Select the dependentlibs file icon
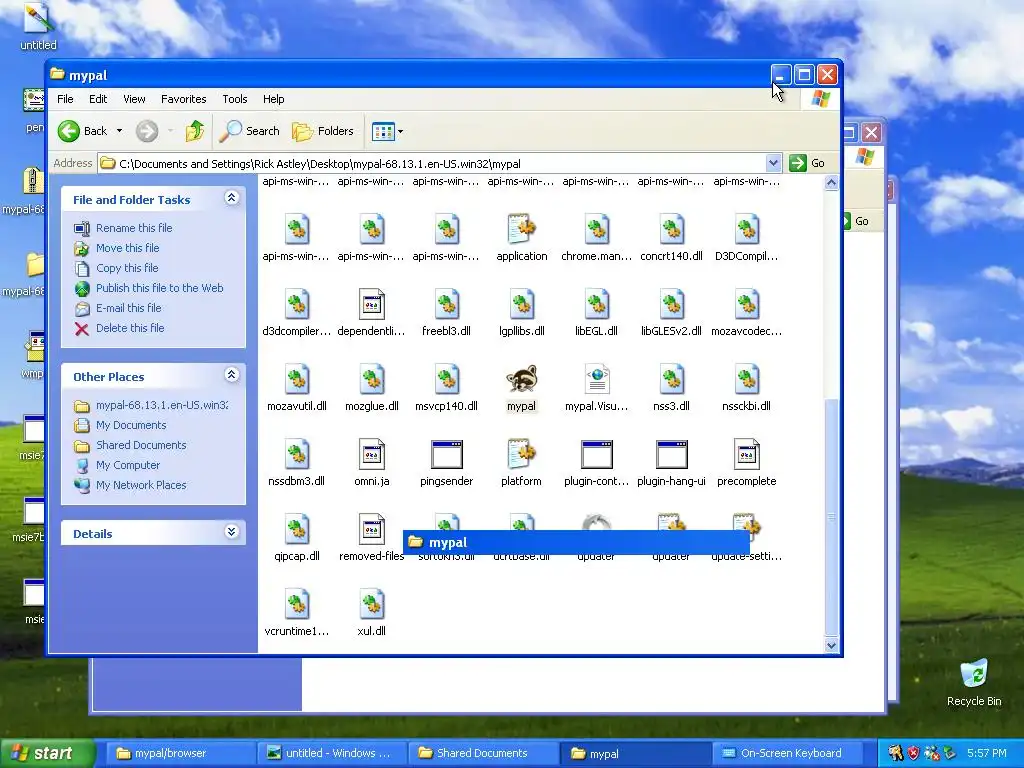This screenshot has width=1024, height=768. 372,304
